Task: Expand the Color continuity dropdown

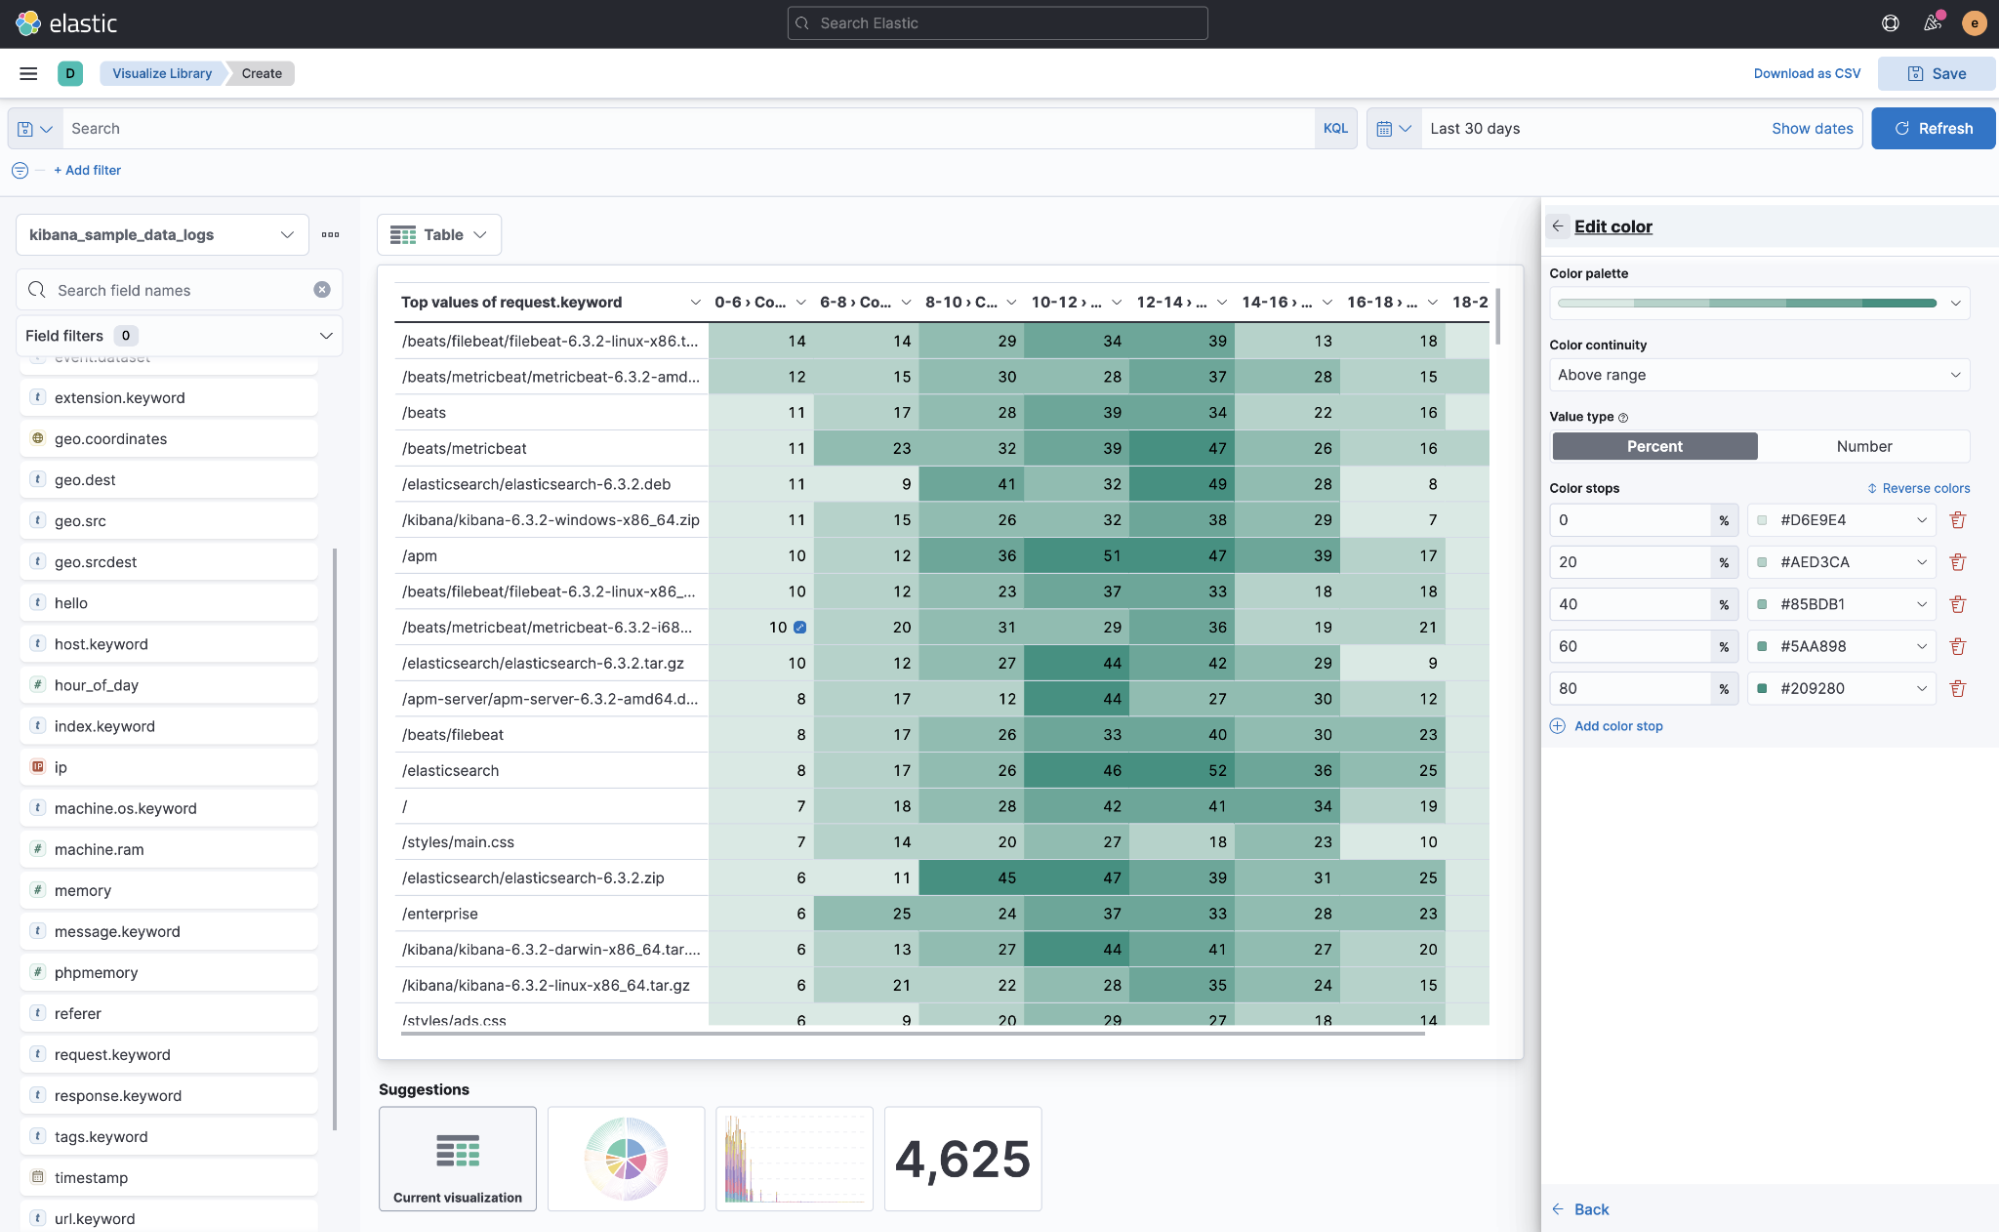Action: click(x=1758, y=375)
